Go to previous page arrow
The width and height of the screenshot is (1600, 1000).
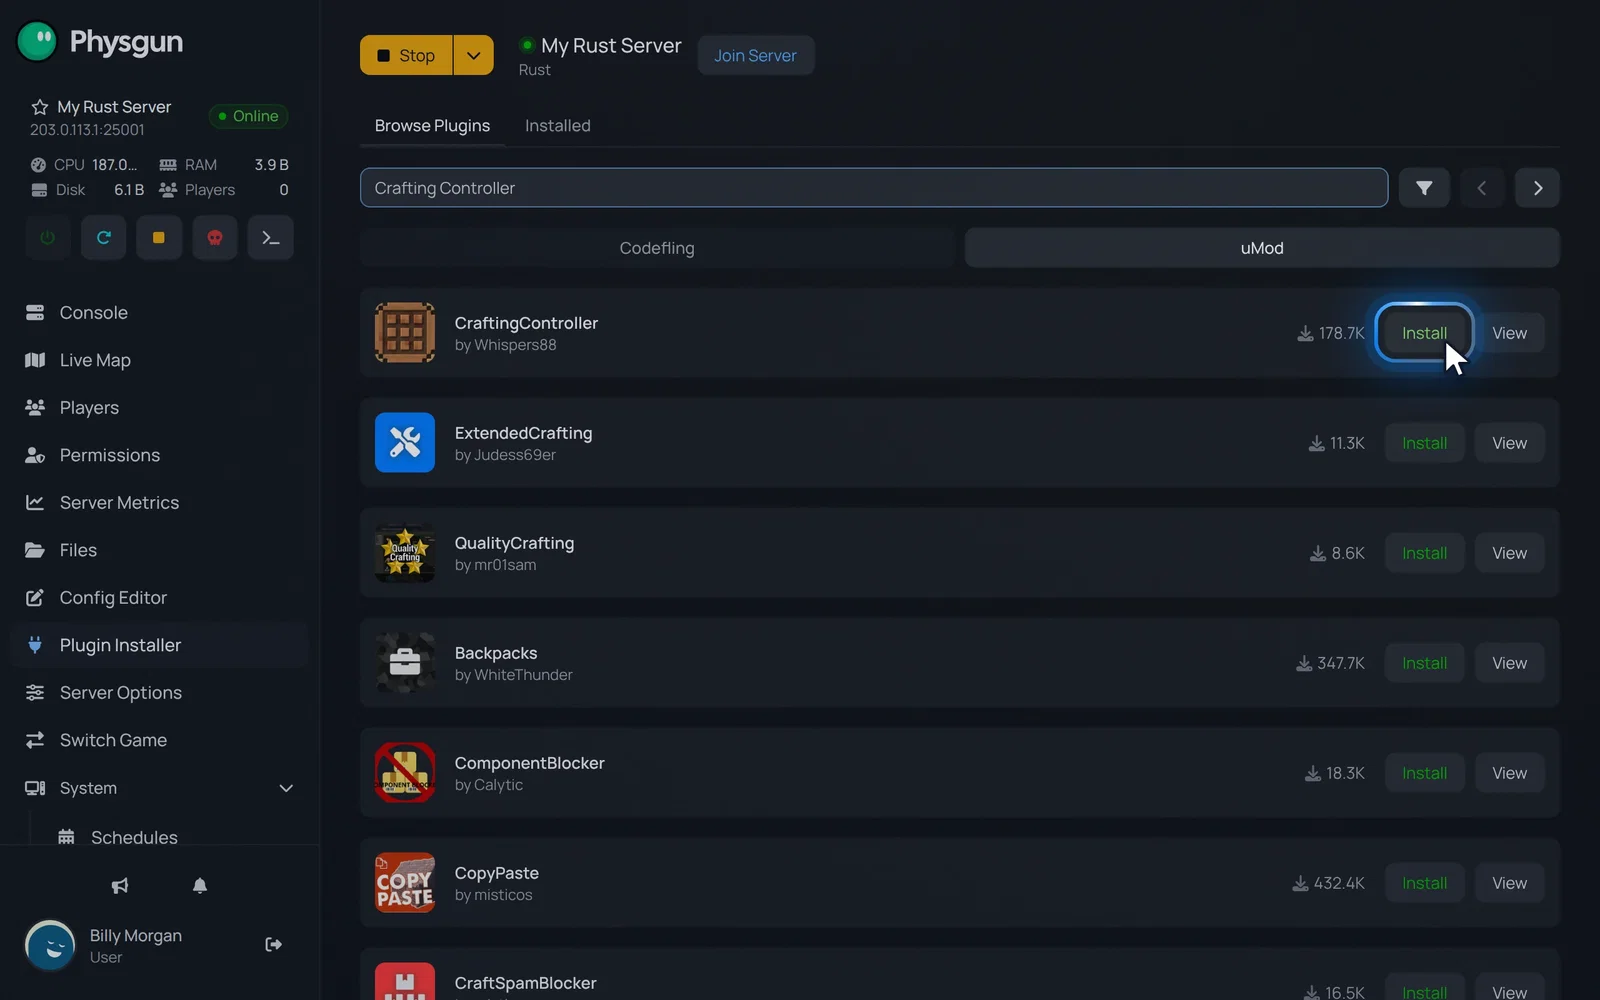click(x=1482, y=188)
